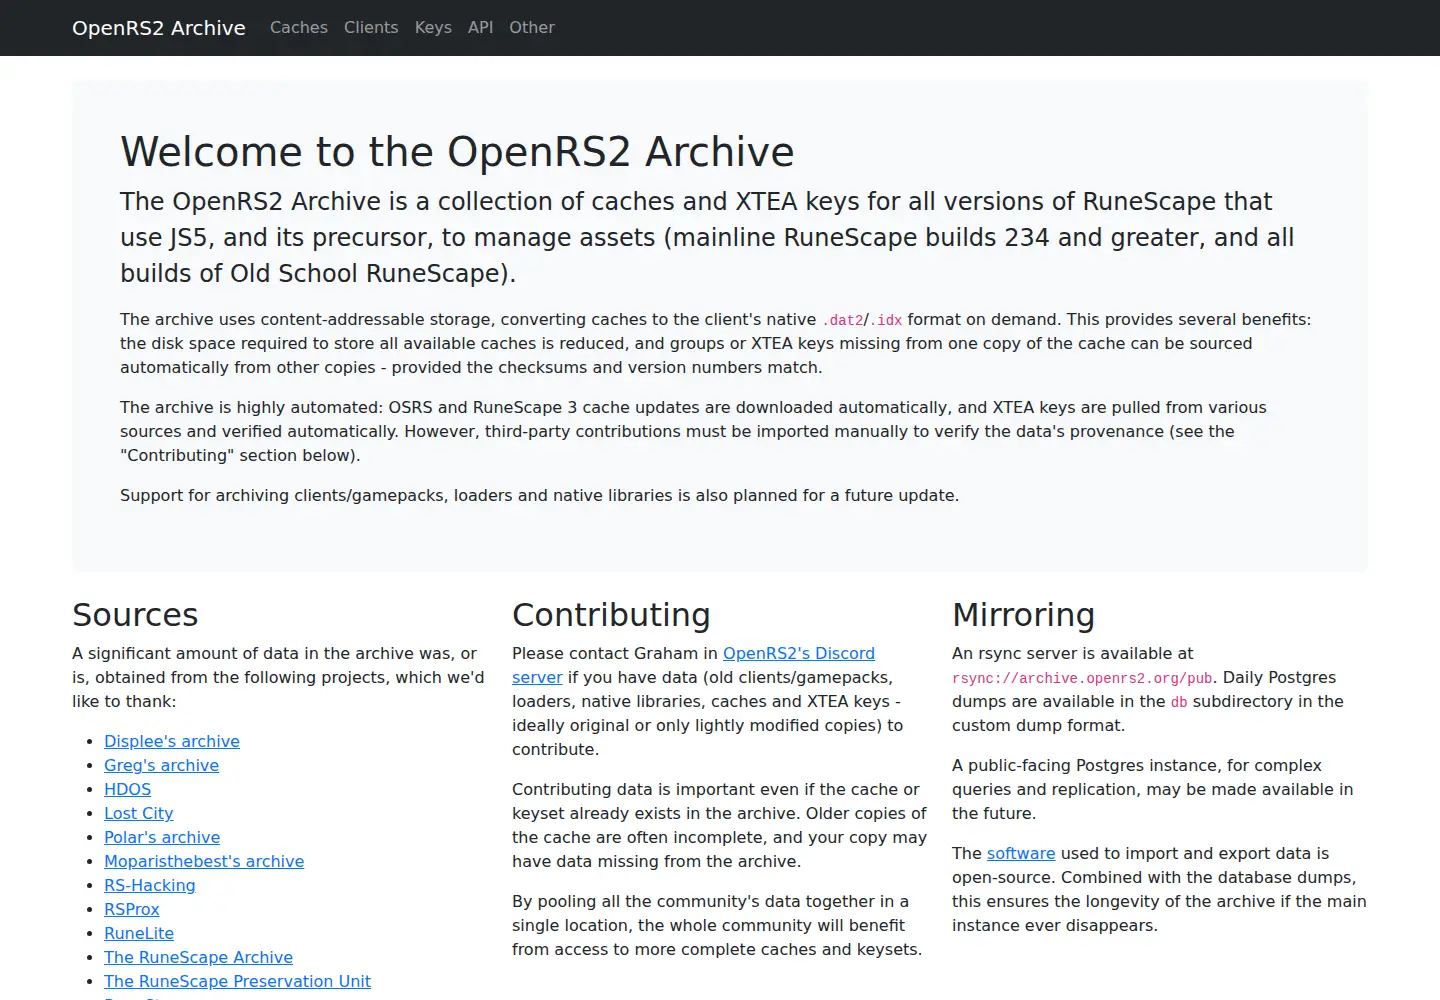
Task: Click the Sources section heading
Action: (x=135, y=614)
